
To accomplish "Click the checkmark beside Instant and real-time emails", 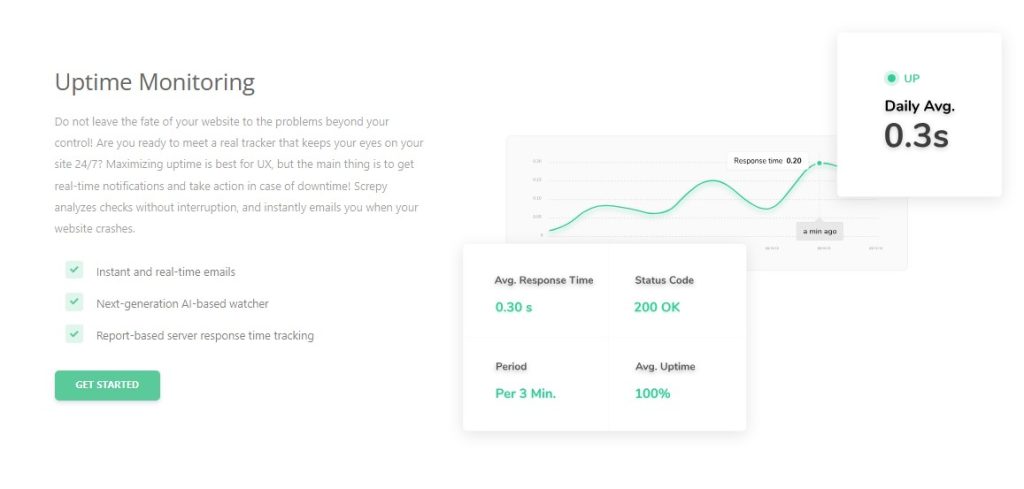I will coord(74,270).
